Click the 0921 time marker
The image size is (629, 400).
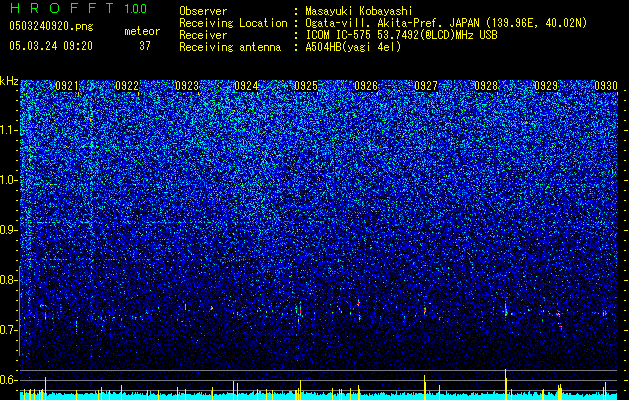coord(67,86)
